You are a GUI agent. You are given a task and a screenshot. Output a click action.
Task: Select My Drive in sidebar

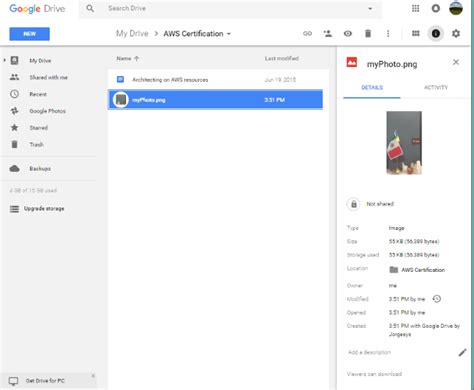40,61
